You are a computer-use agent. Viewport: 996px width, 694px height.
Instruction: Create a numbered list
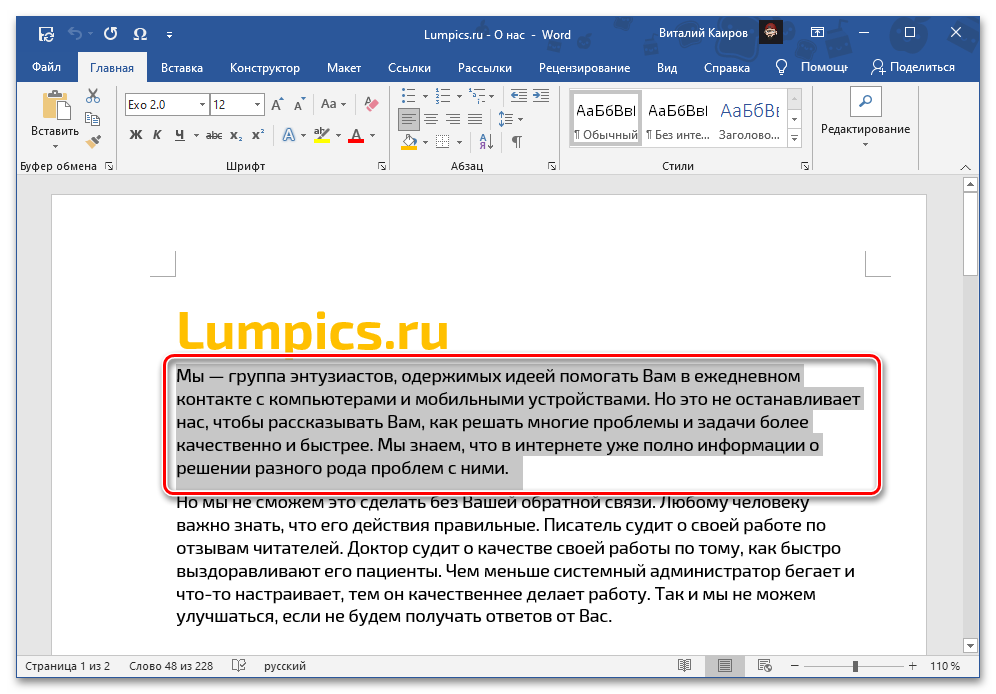pyautogui.click(x=443, y=96)
